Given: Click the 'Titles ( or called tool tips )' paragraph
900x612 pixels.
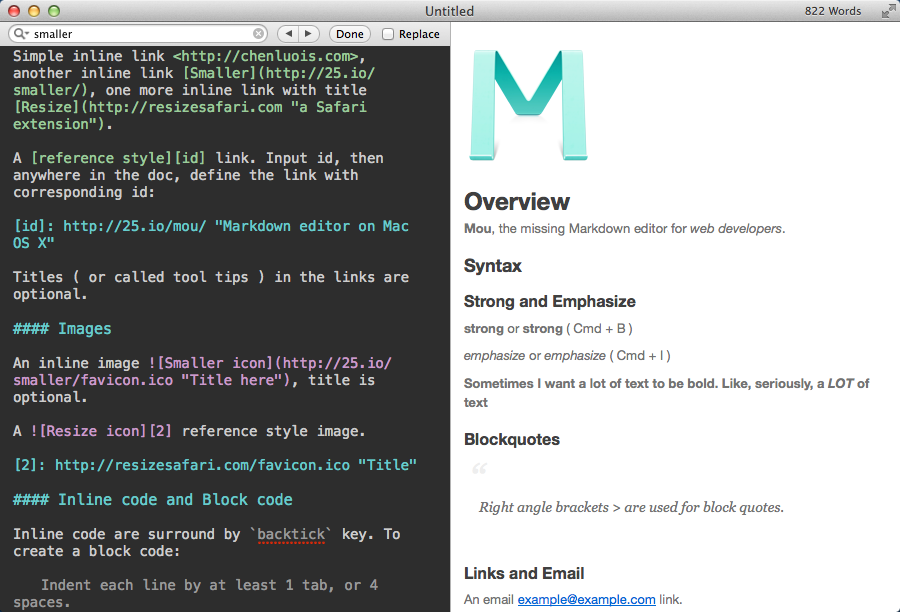Looking at the screenshot, I should tap(211, 286).
